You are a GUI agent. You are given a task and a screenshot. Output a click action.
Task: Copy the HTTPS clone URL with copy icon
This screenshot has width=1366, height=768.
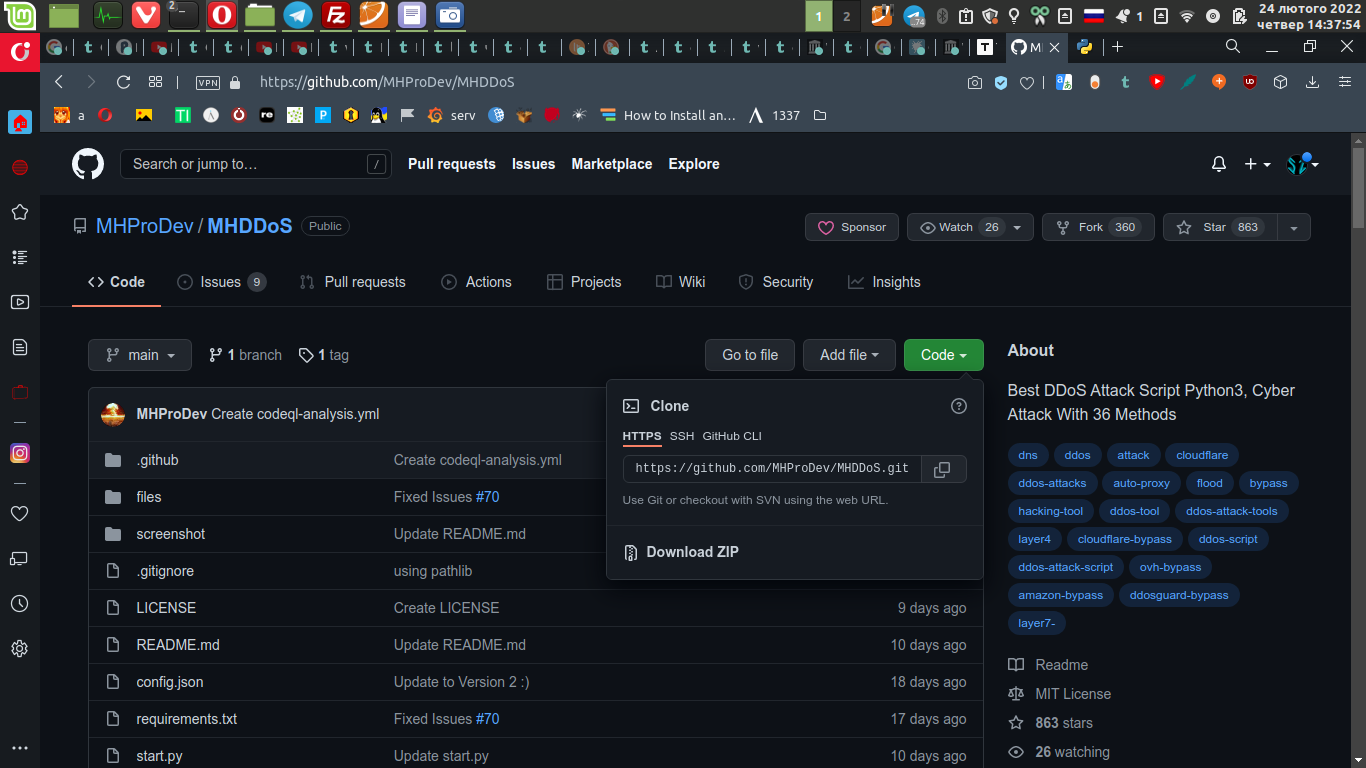click(x=942, y=469)
